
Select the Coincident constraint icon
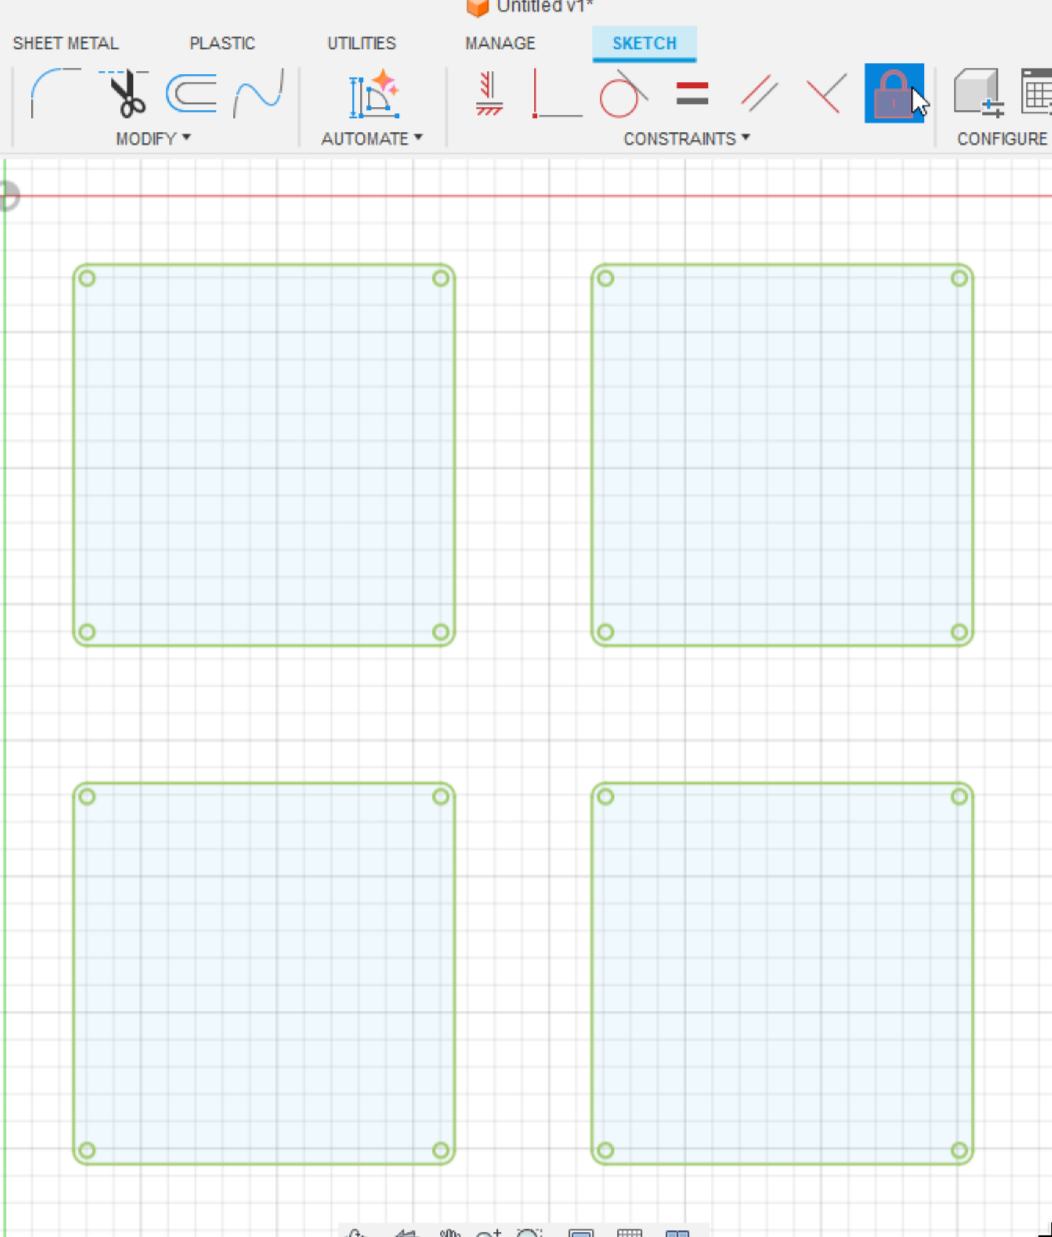[556, 94]
